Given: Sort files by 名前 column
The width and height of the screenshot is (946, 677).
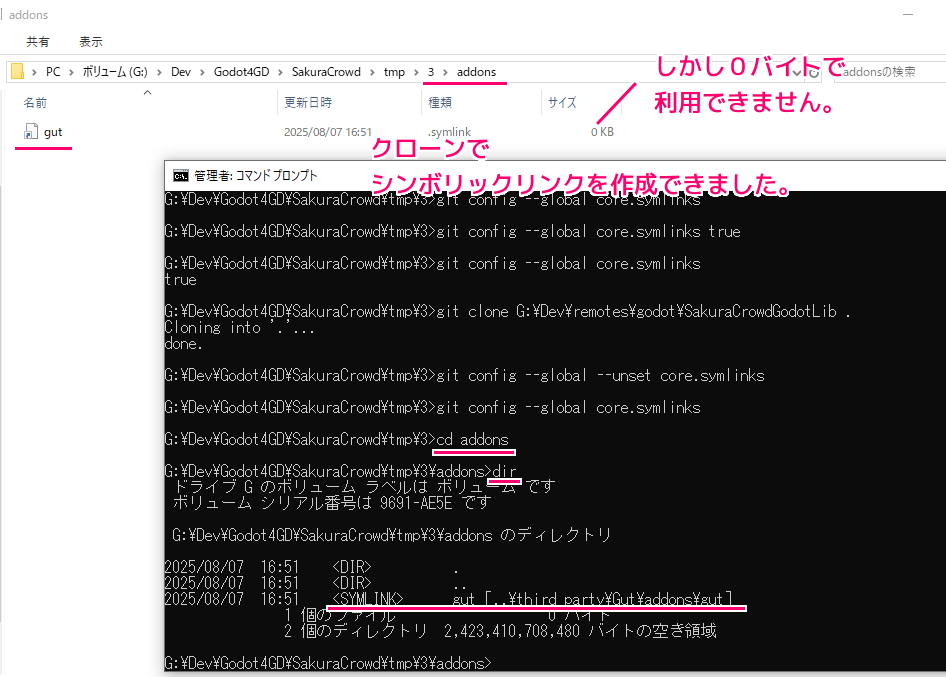Looking at the screenshot, I should [x=36, y=102].
